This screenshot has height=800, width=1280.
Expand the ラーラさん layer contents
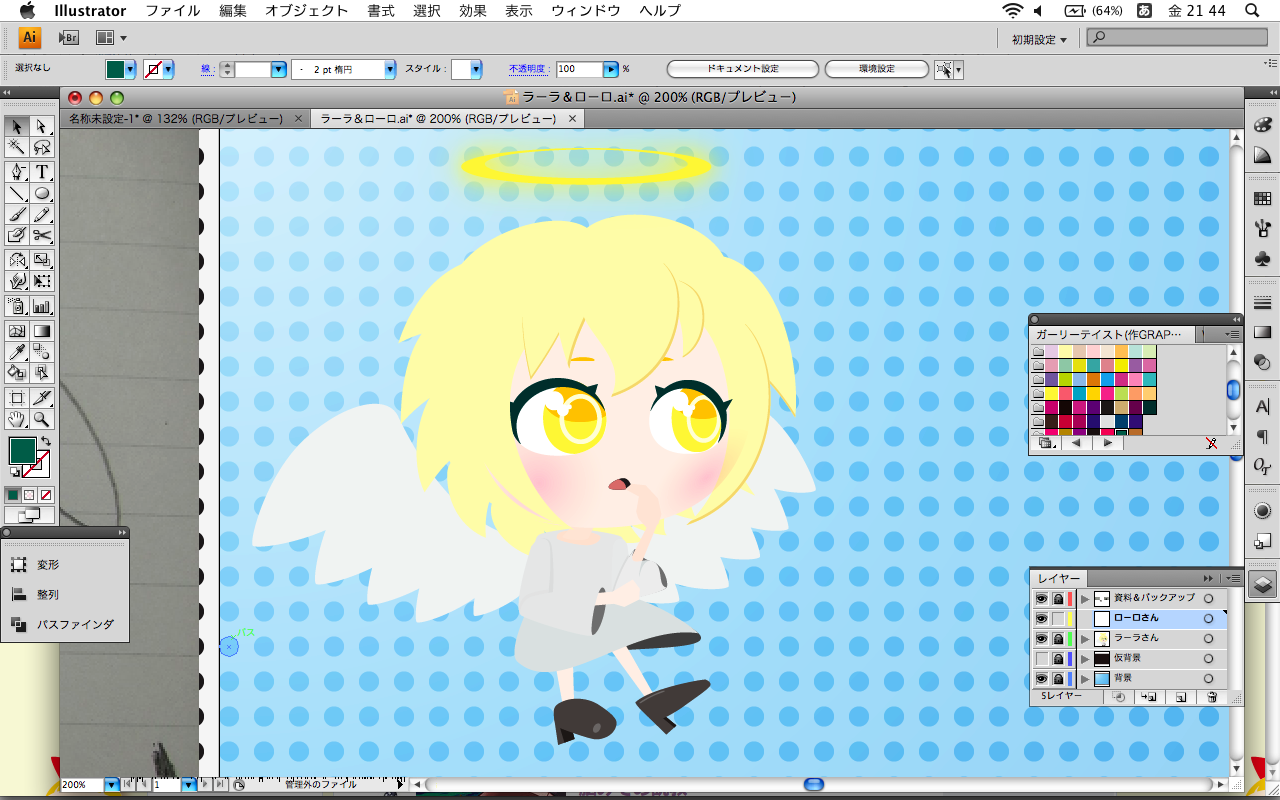click(x=1084, y=638)
